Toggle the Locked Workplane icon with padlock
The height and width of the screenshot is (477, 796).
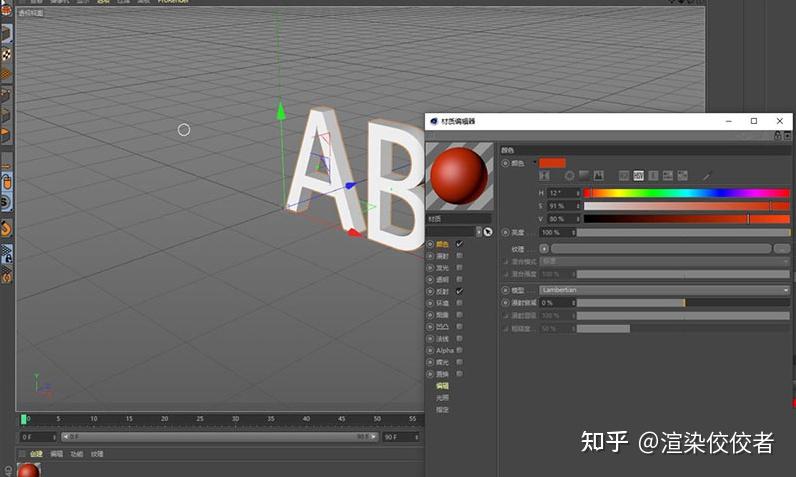click(6, 254)
